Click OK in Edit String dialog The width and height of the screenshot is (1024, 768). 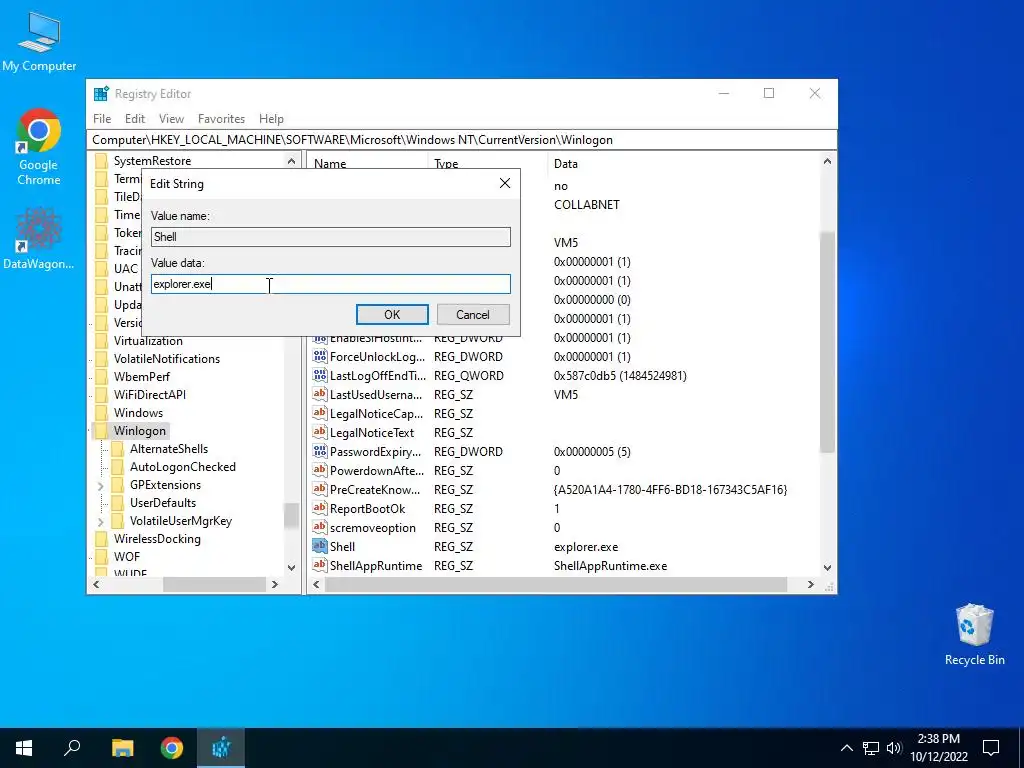392,315
